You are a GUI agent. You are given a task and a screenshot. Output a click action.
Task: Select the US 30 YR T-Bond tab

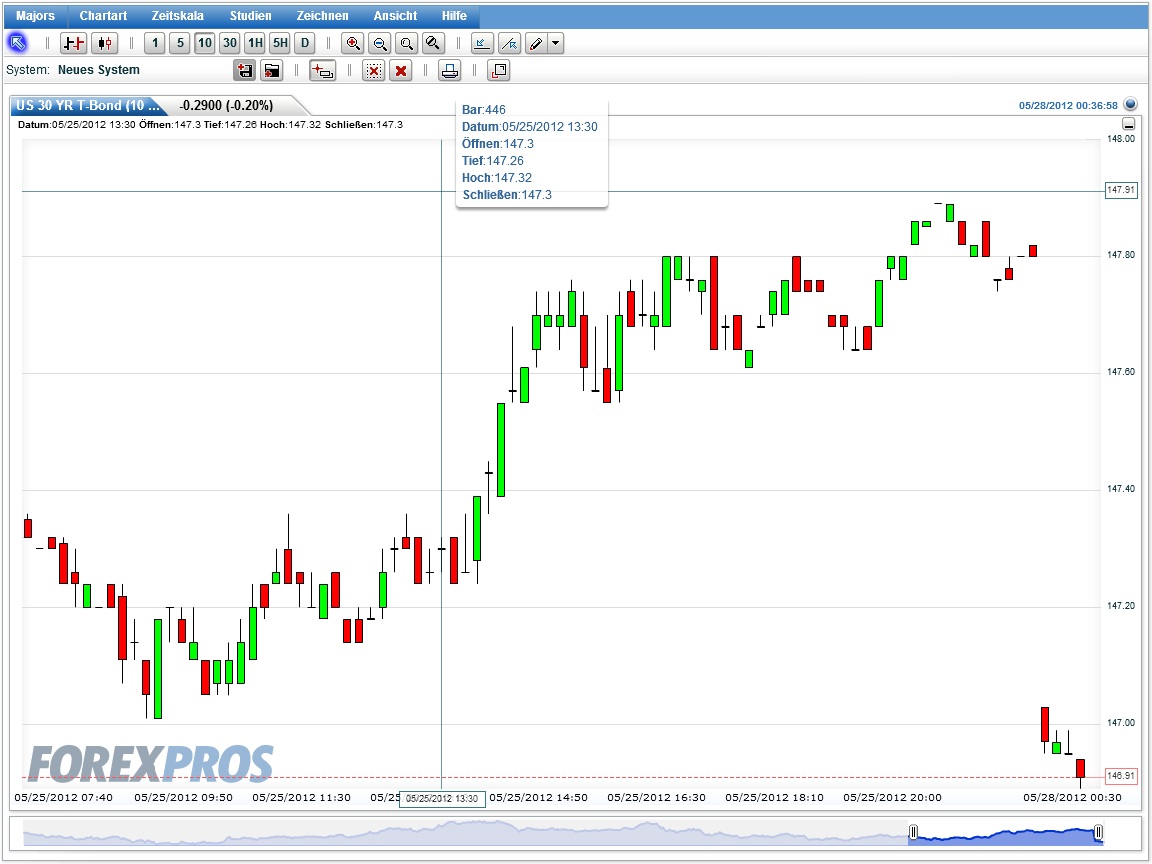click(x=87, y=105)
